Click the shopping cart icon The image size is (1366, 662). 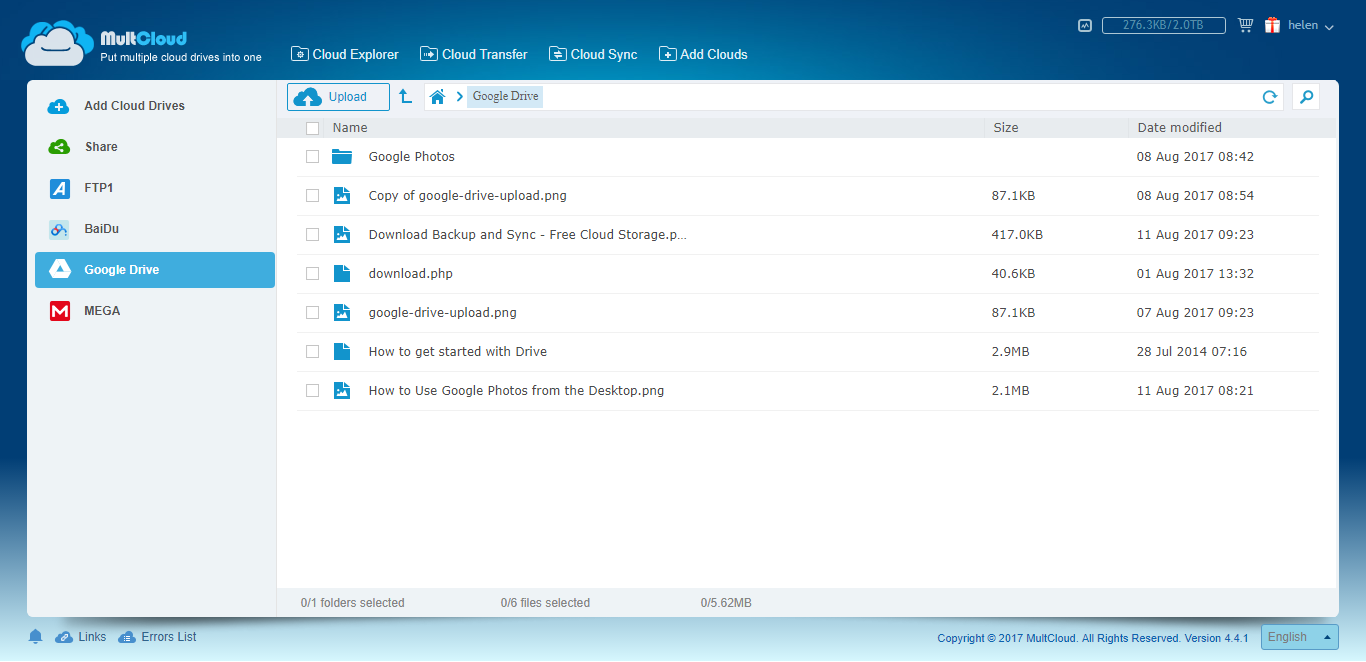(x=1245, y=24)
